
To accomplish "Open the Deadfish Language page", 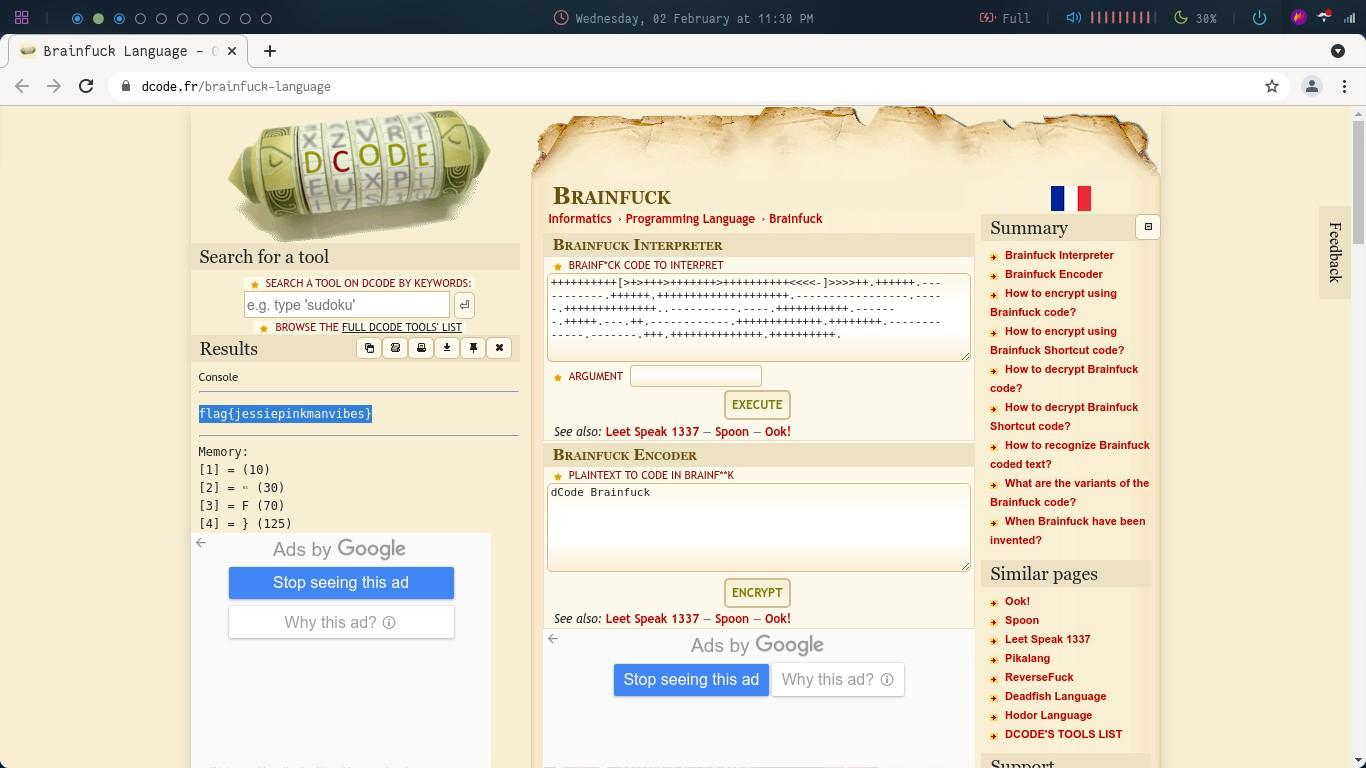I will point(1055,696).
